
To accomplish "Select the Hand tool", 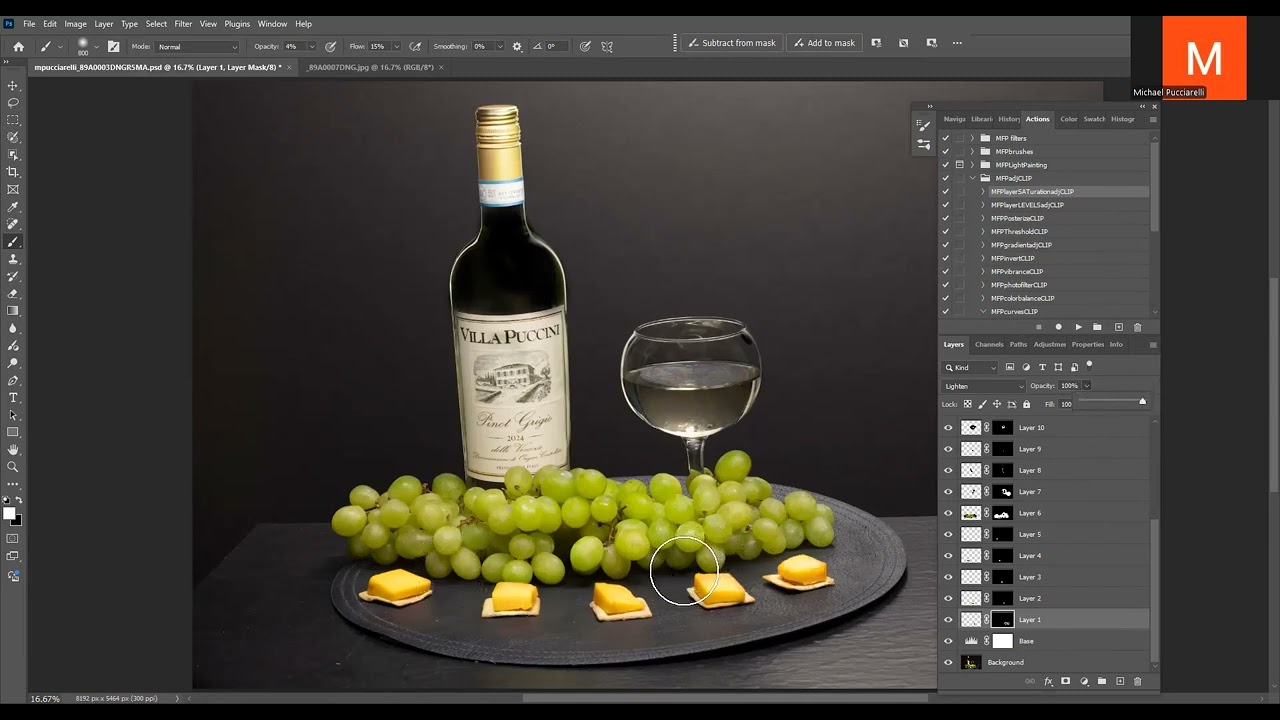I will (x=13, y=450).
